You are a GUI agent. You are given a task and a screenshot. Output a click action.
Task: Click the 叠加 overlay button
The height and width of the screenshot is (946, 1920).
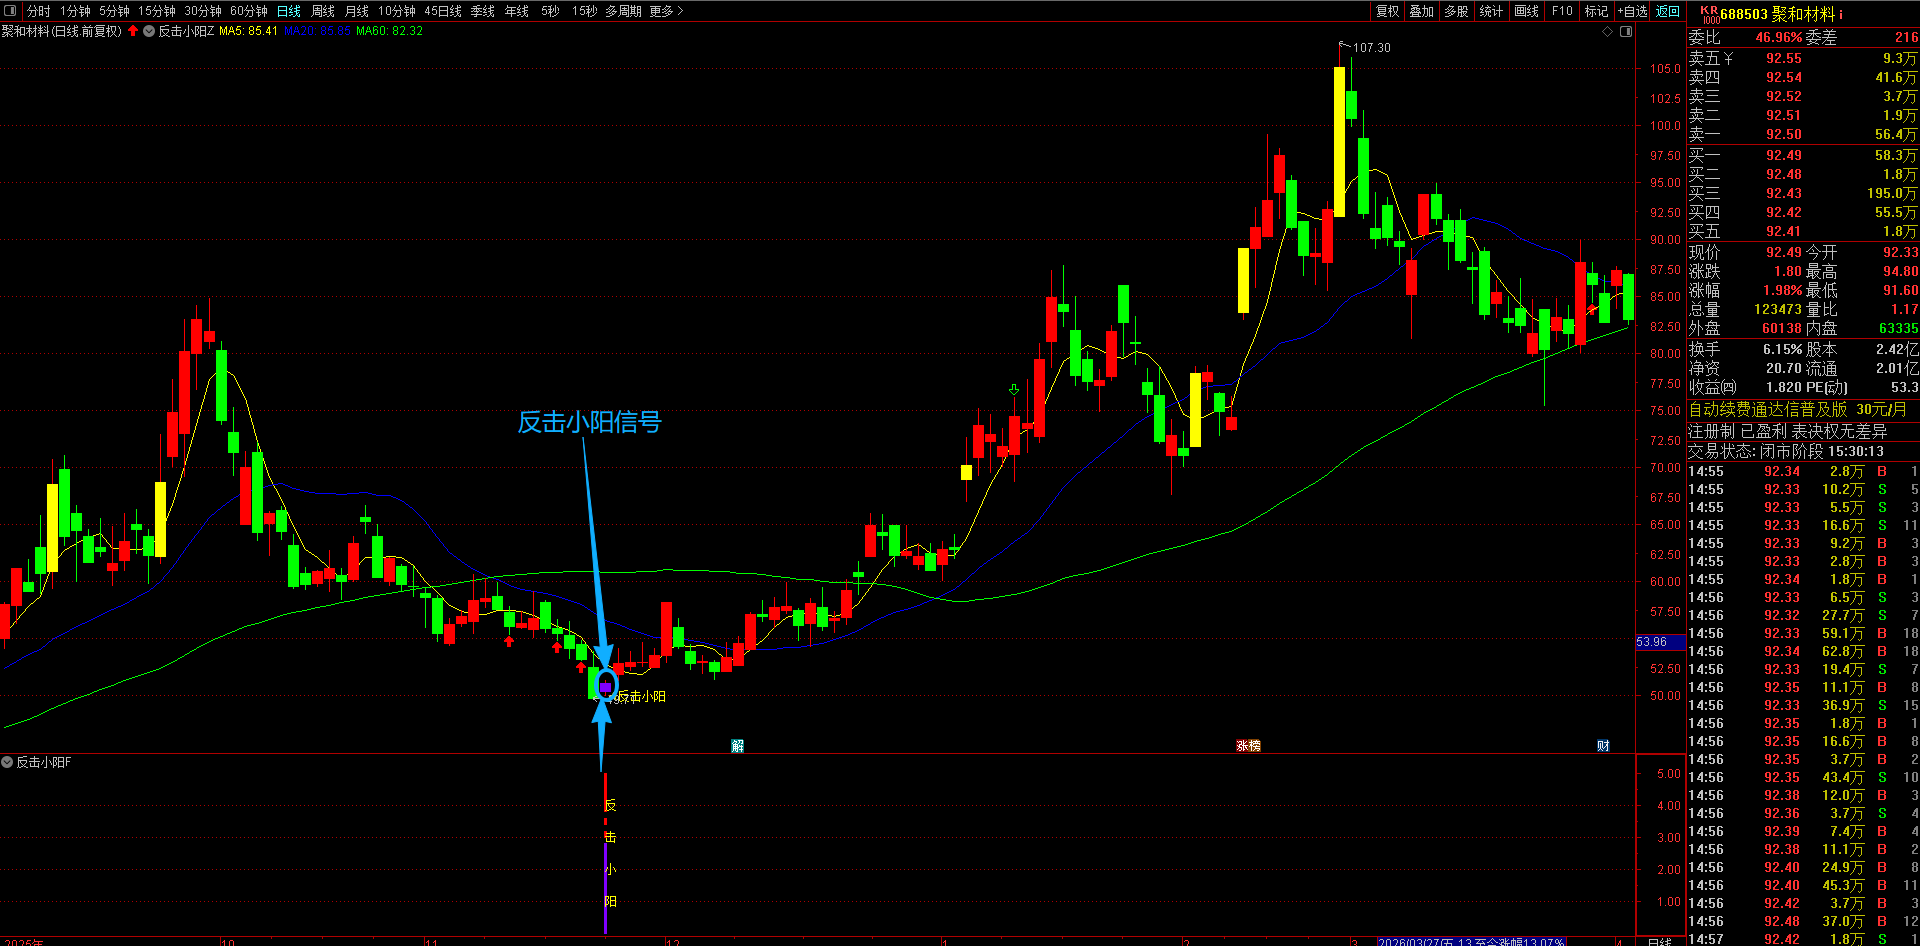(1422, 11)
